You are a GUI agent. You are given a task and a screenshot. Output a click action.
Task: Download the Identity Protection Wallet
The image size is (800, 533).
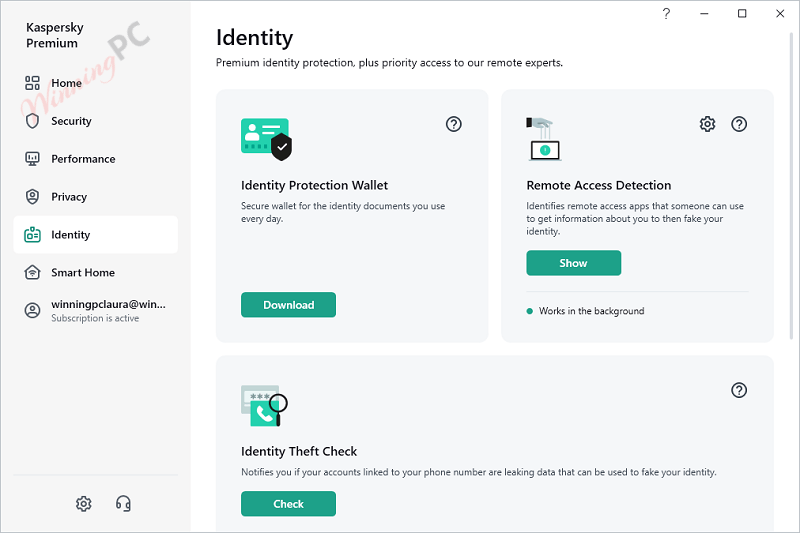(x=288, y=305)
